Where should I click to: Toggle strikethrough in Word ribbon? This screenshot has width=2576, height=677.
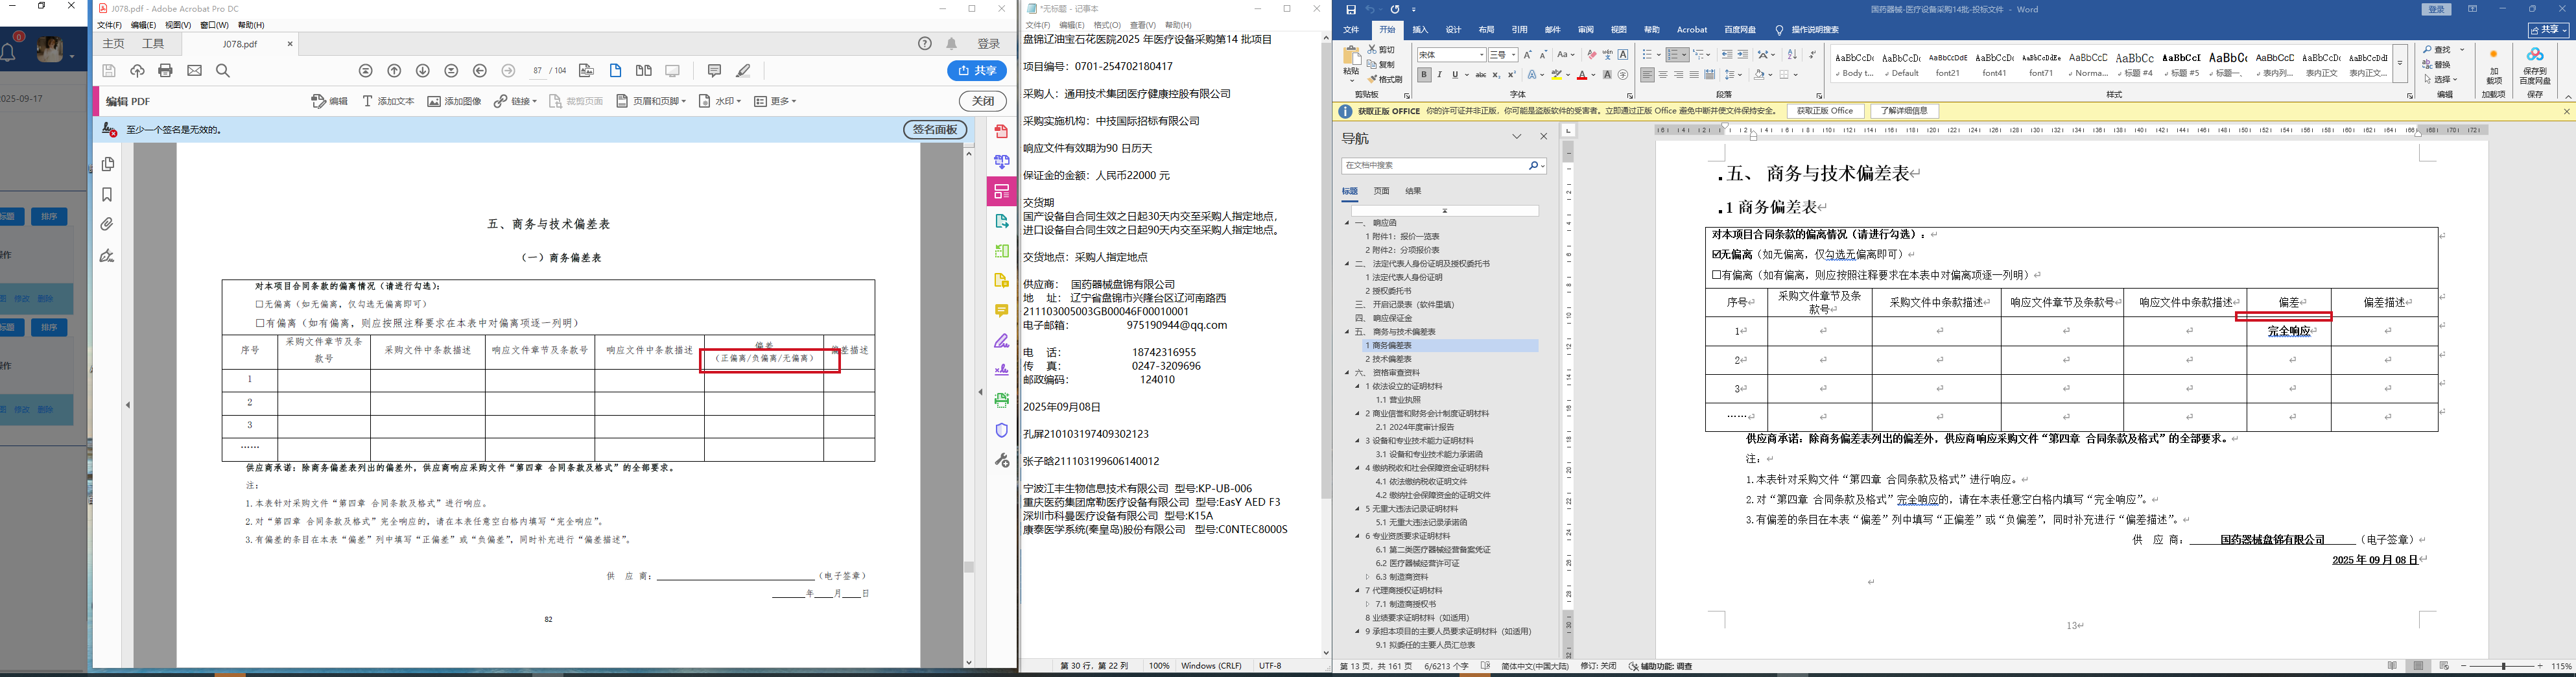(x=1480, y=75)
